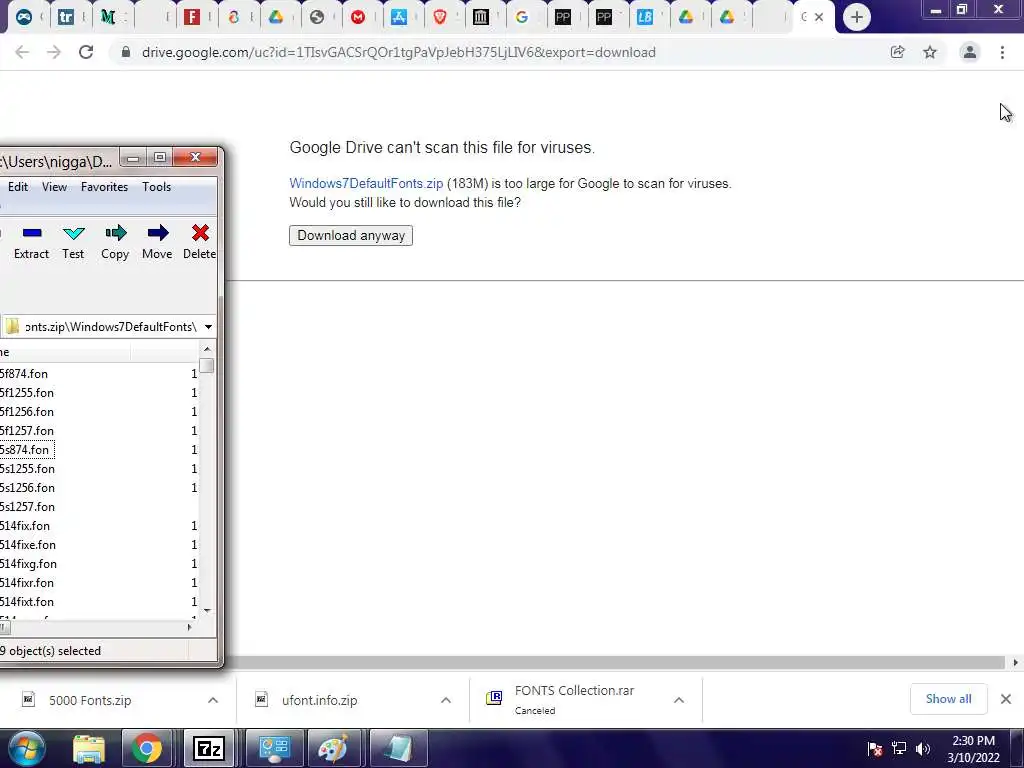Close the downloads bar

tap(1006, 699)
